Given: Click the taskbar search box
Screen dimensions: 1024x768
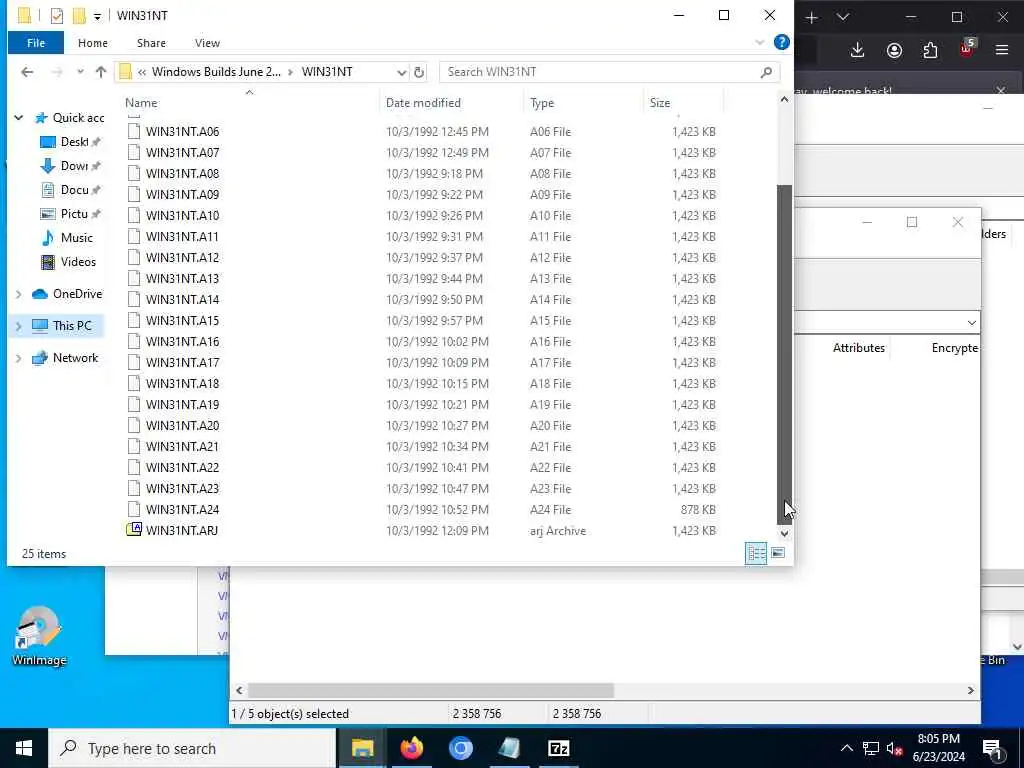Looking at the screenshot, I should [192, 748].
